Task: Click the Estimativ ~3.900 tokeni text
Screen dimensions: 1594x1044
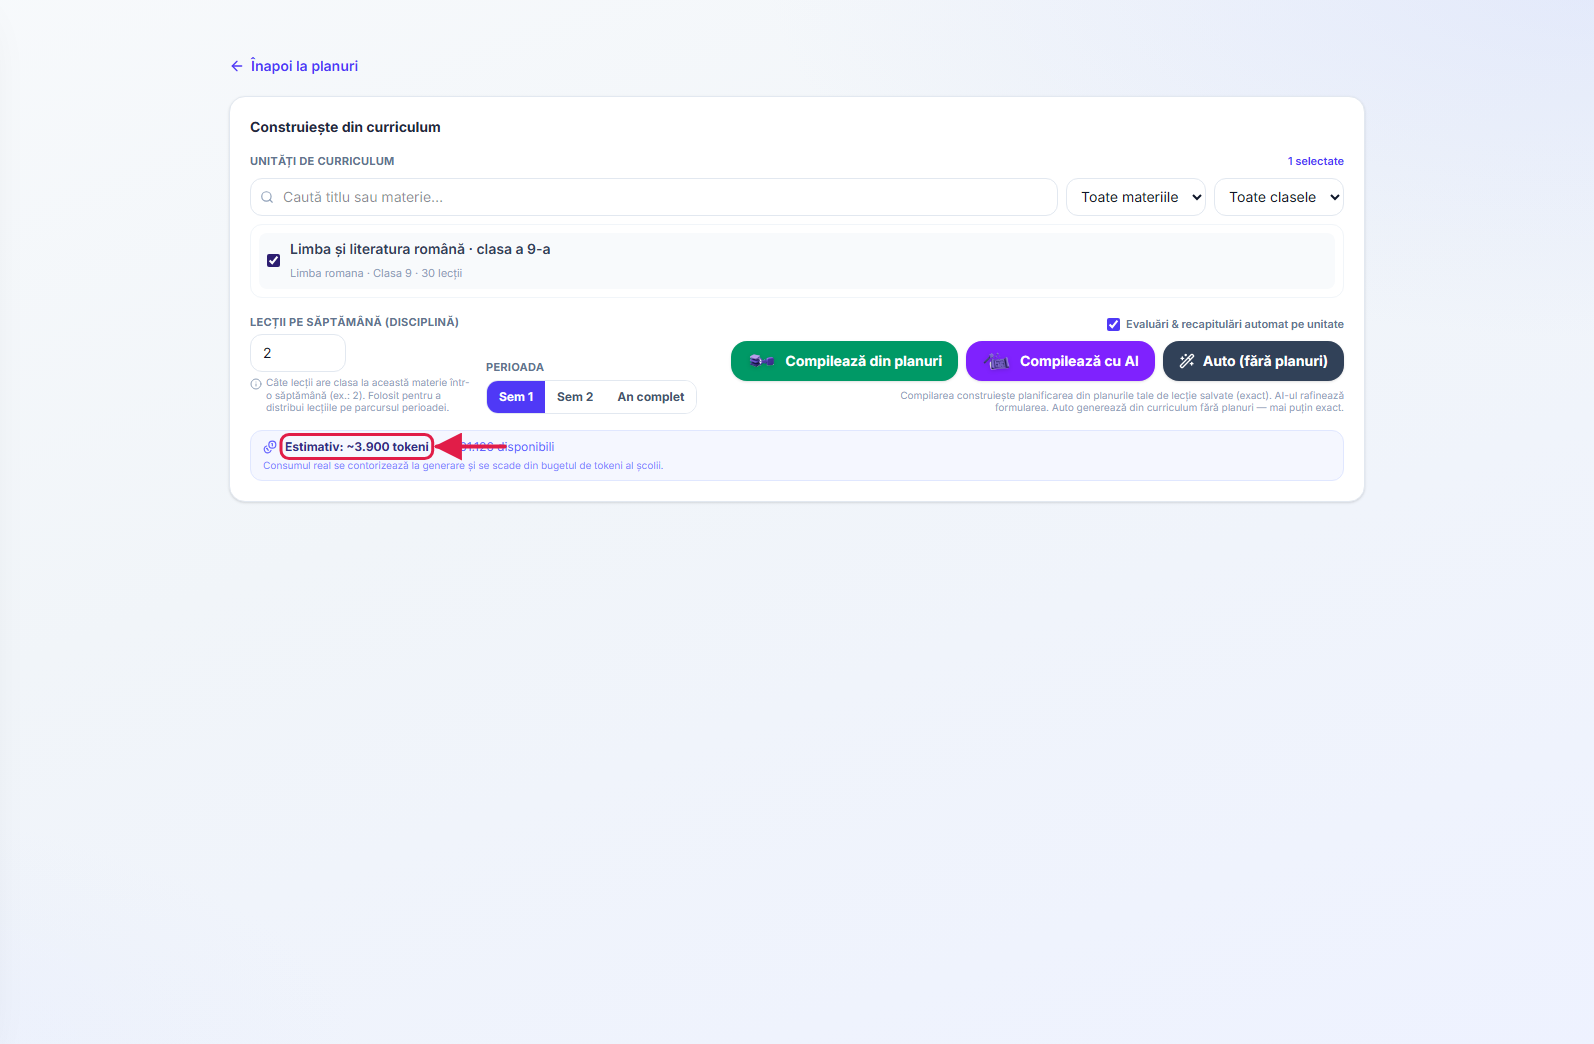Action: (357, 447)
